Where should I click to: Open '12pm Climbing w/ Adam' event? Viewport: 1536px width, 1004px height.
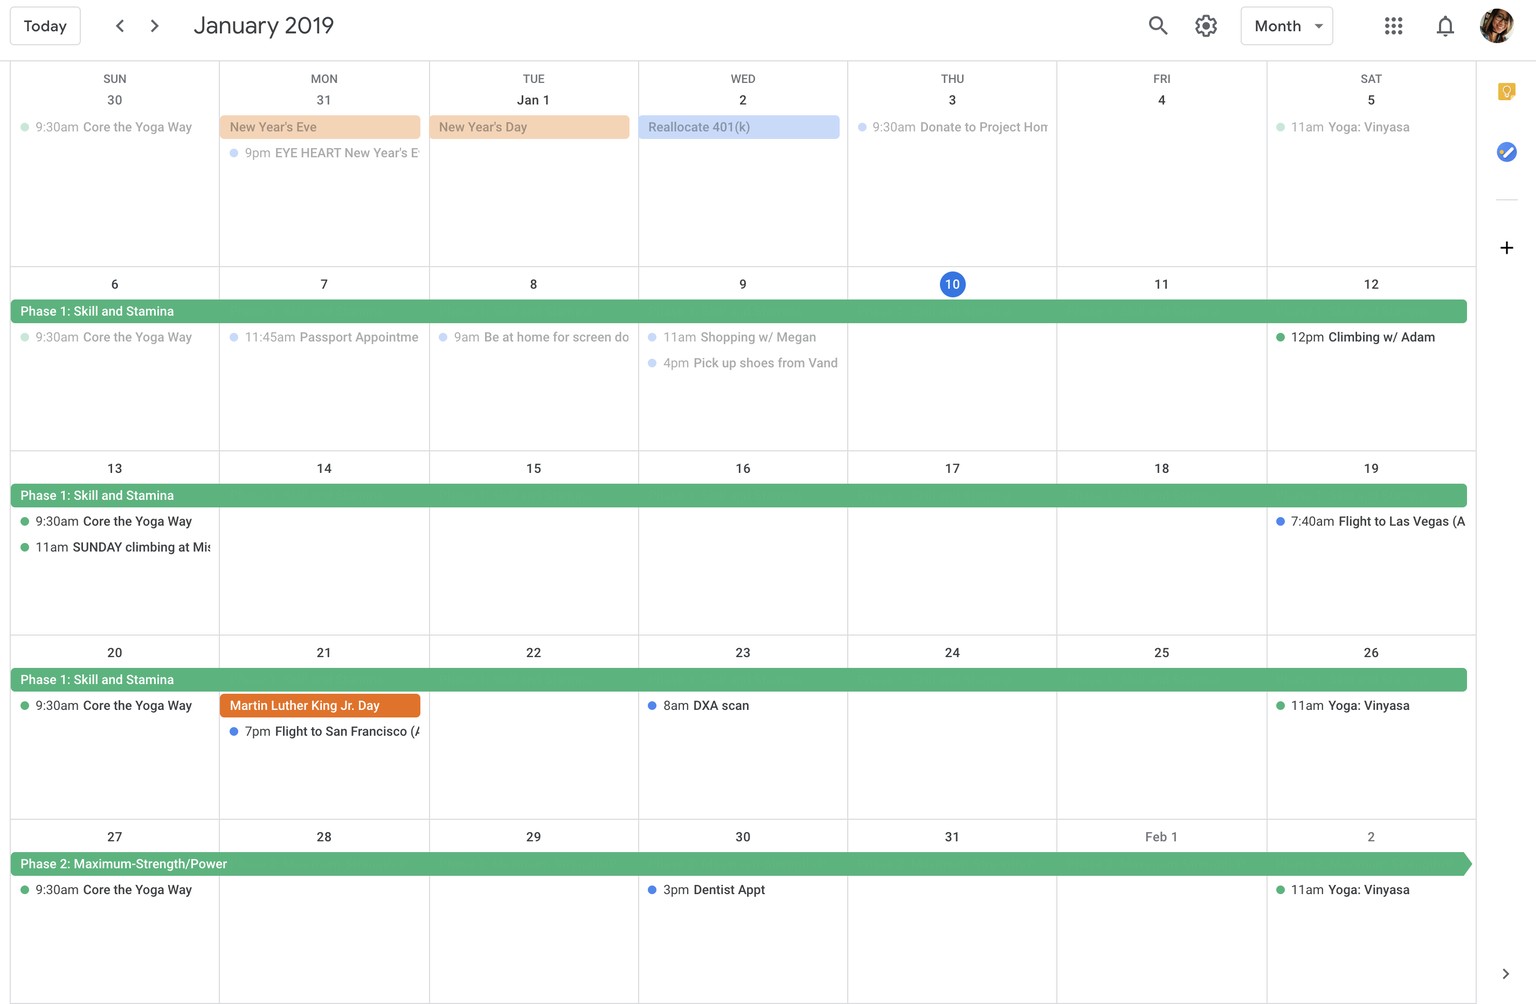pos(1367,337)
